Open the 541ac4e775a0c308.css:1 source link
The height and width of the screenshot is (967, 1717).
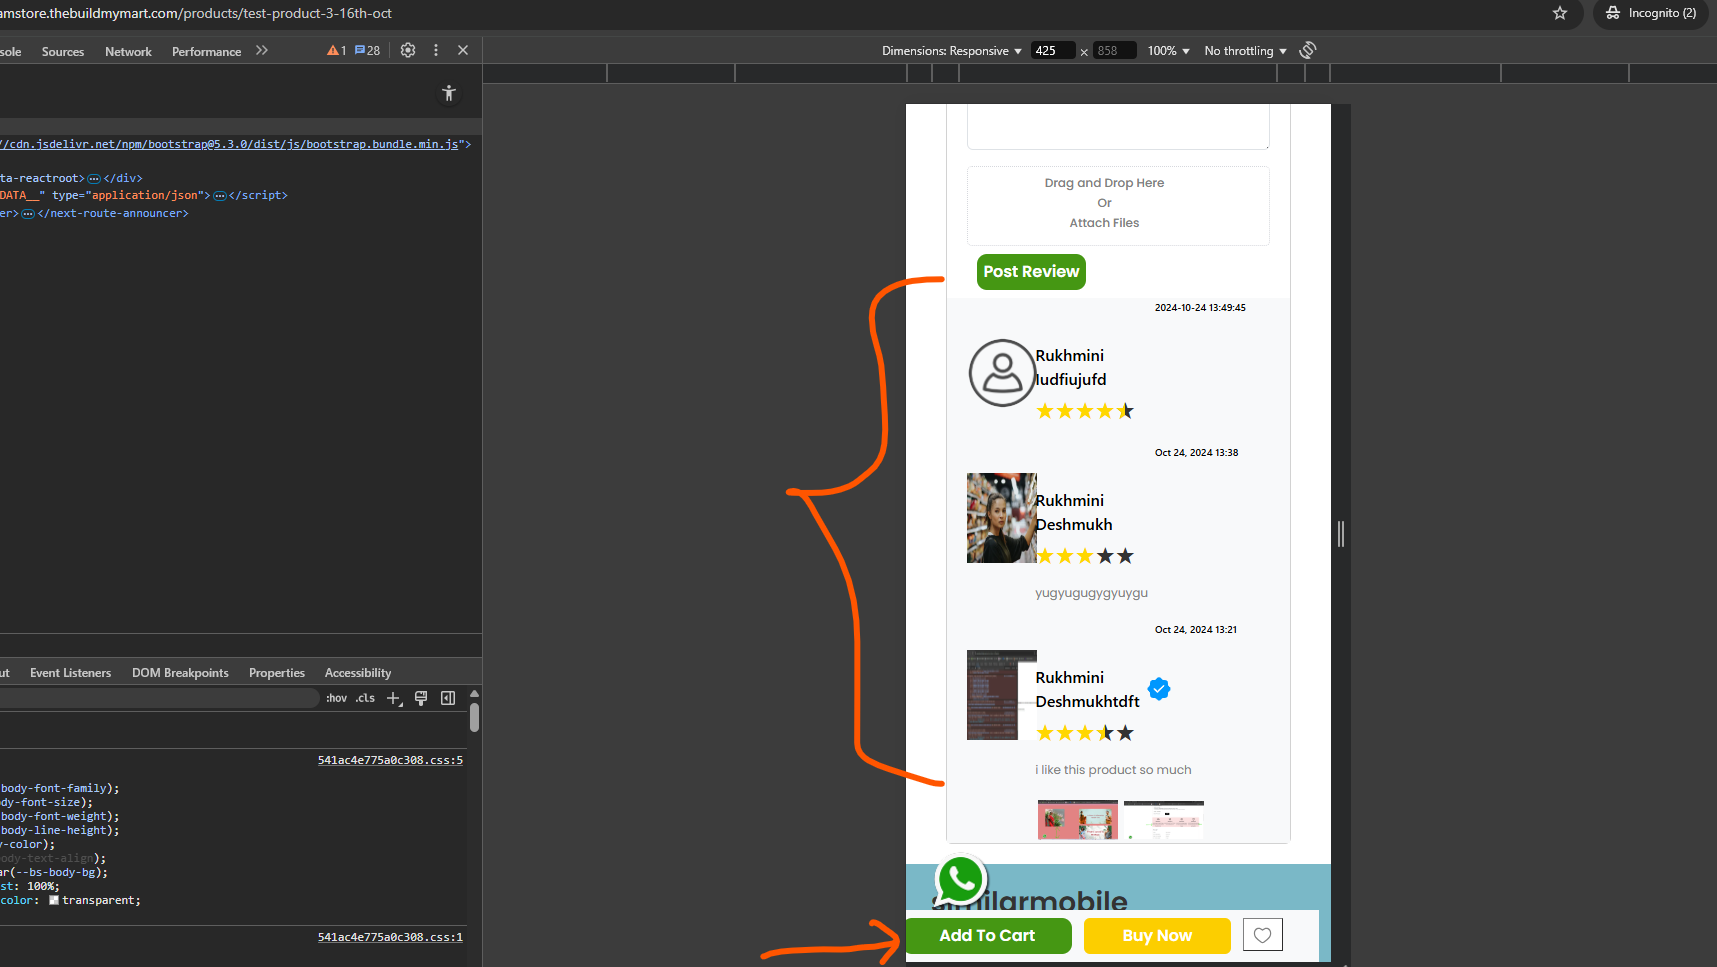pos(390,937)
